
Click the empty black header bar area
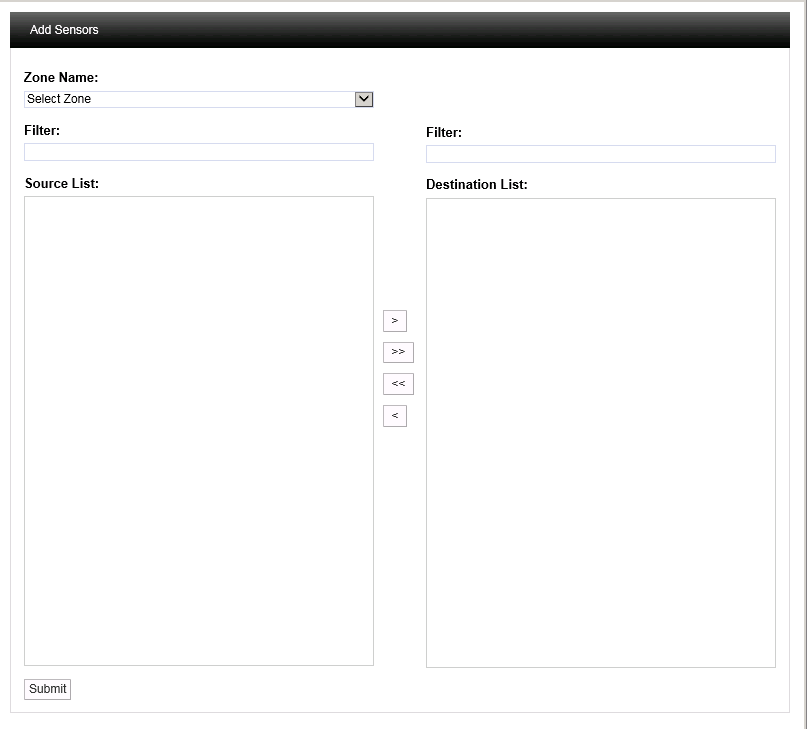point(450,30)
